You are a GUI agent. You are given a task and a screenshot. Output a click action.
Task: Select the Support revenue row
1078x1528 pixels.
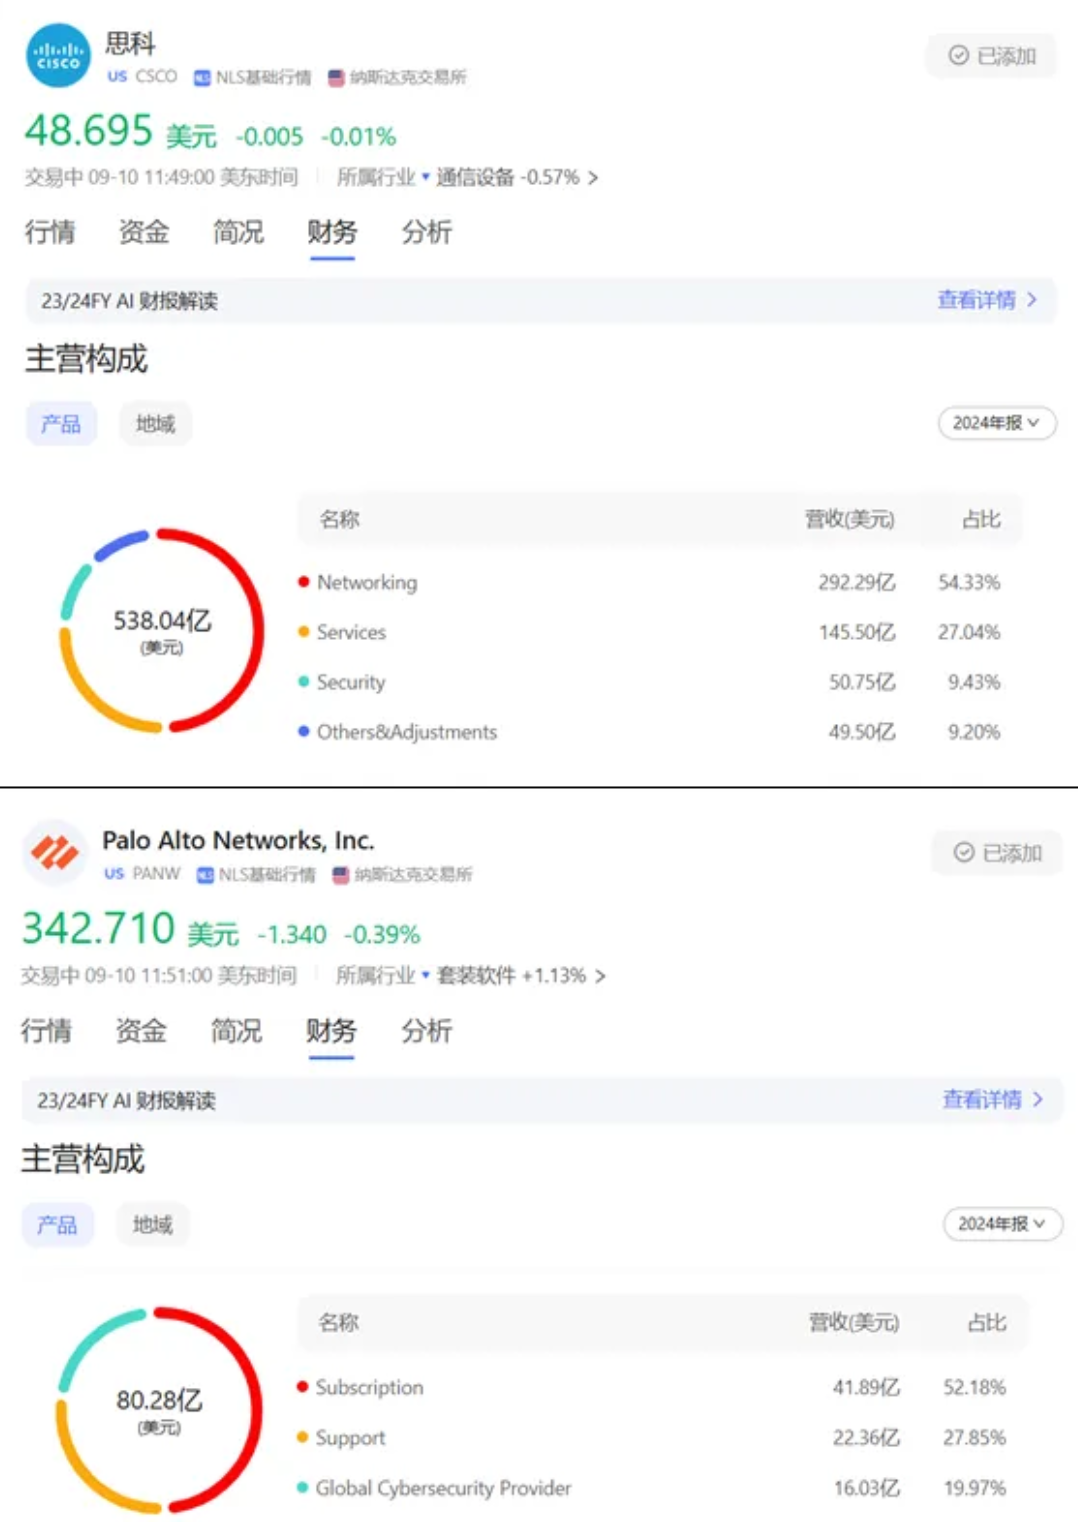662,1438
